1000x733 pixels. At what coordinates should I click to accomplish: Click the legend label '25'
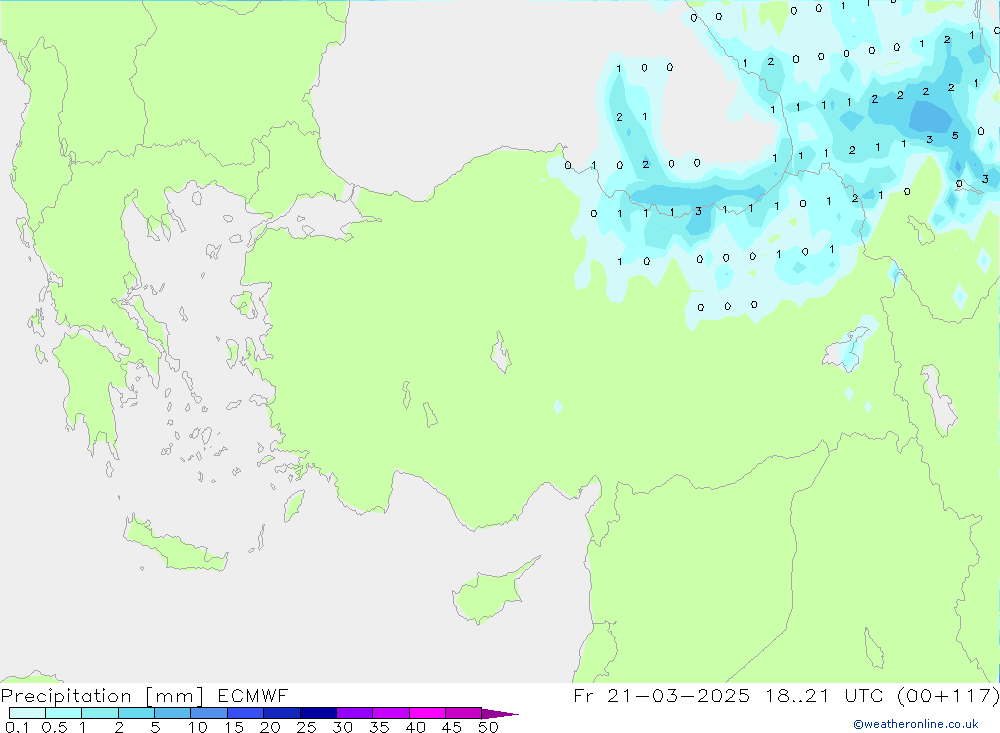click(306, 727)
